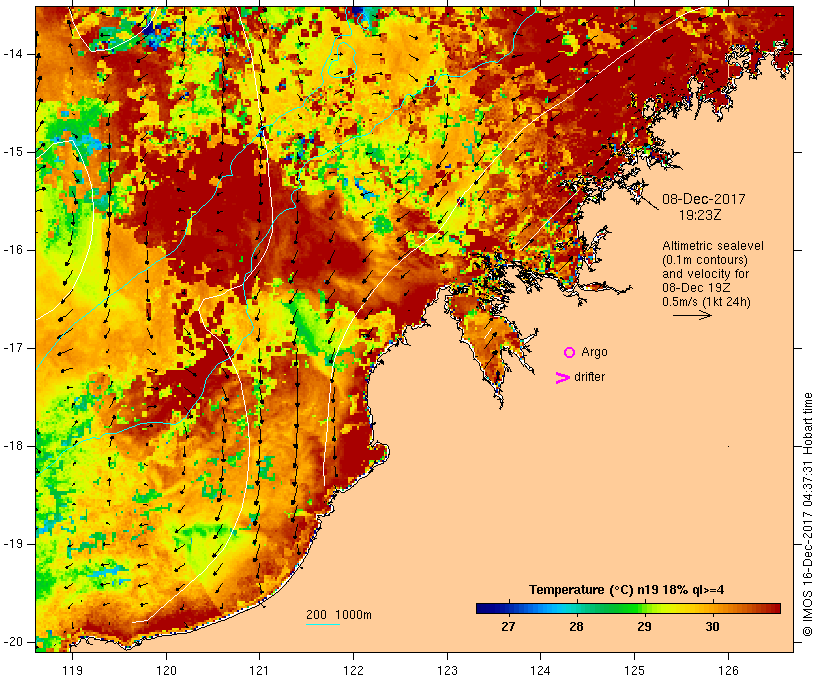This screenshot has height=680, width=820.
Task: Click the 30 value on the colorbar
Action: [712, 626]
